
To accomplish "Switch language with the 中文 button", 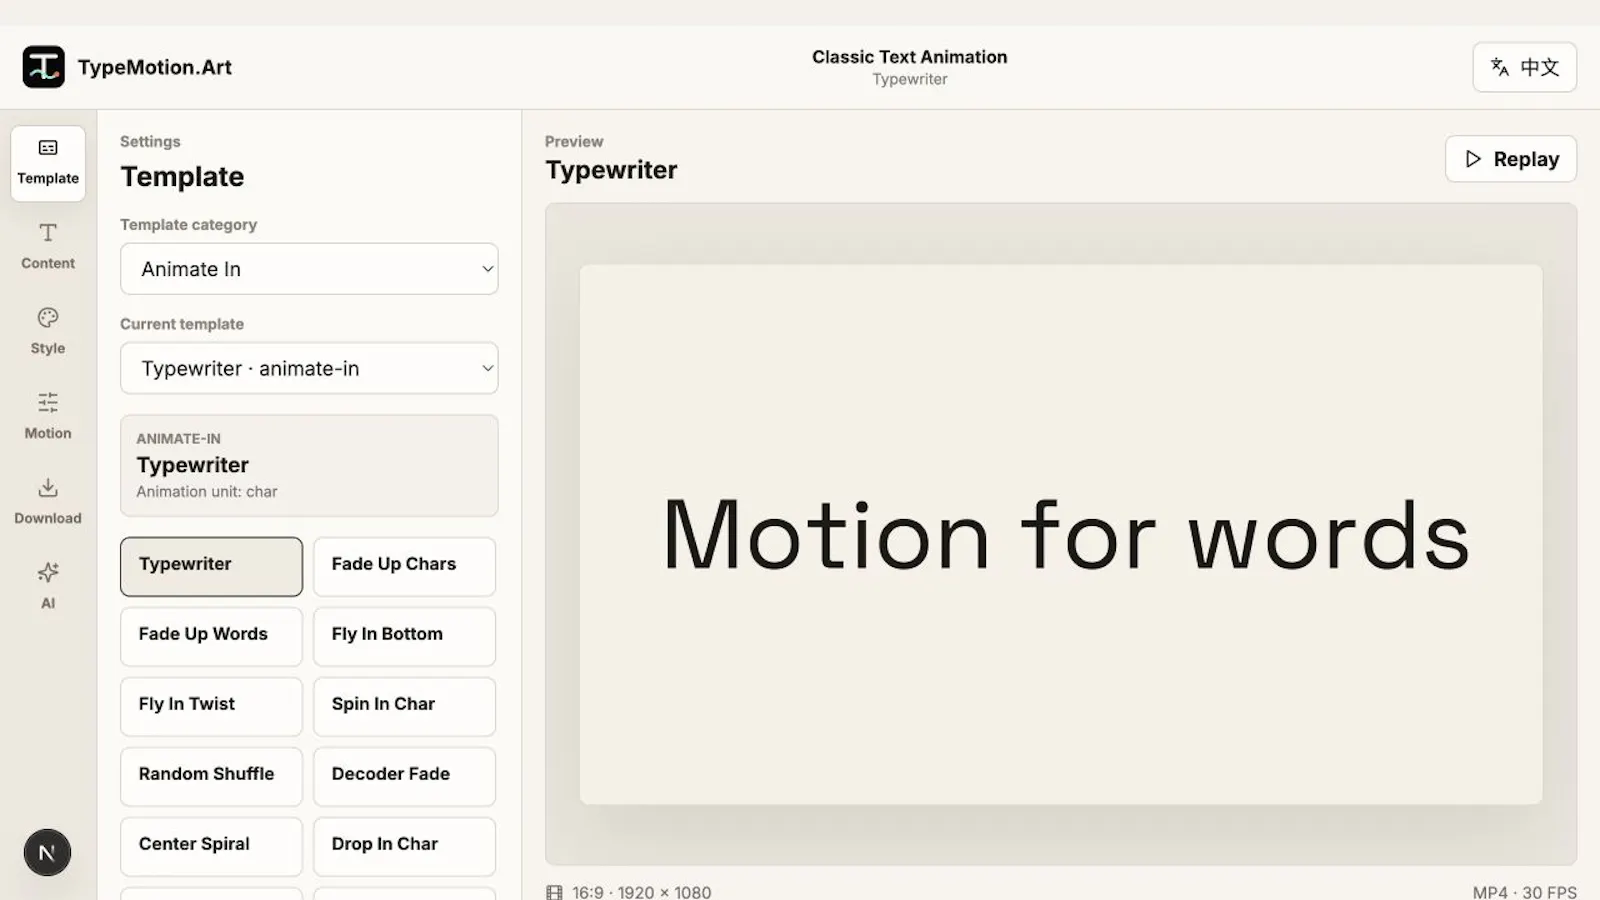I will click(x=1524, y=67).
